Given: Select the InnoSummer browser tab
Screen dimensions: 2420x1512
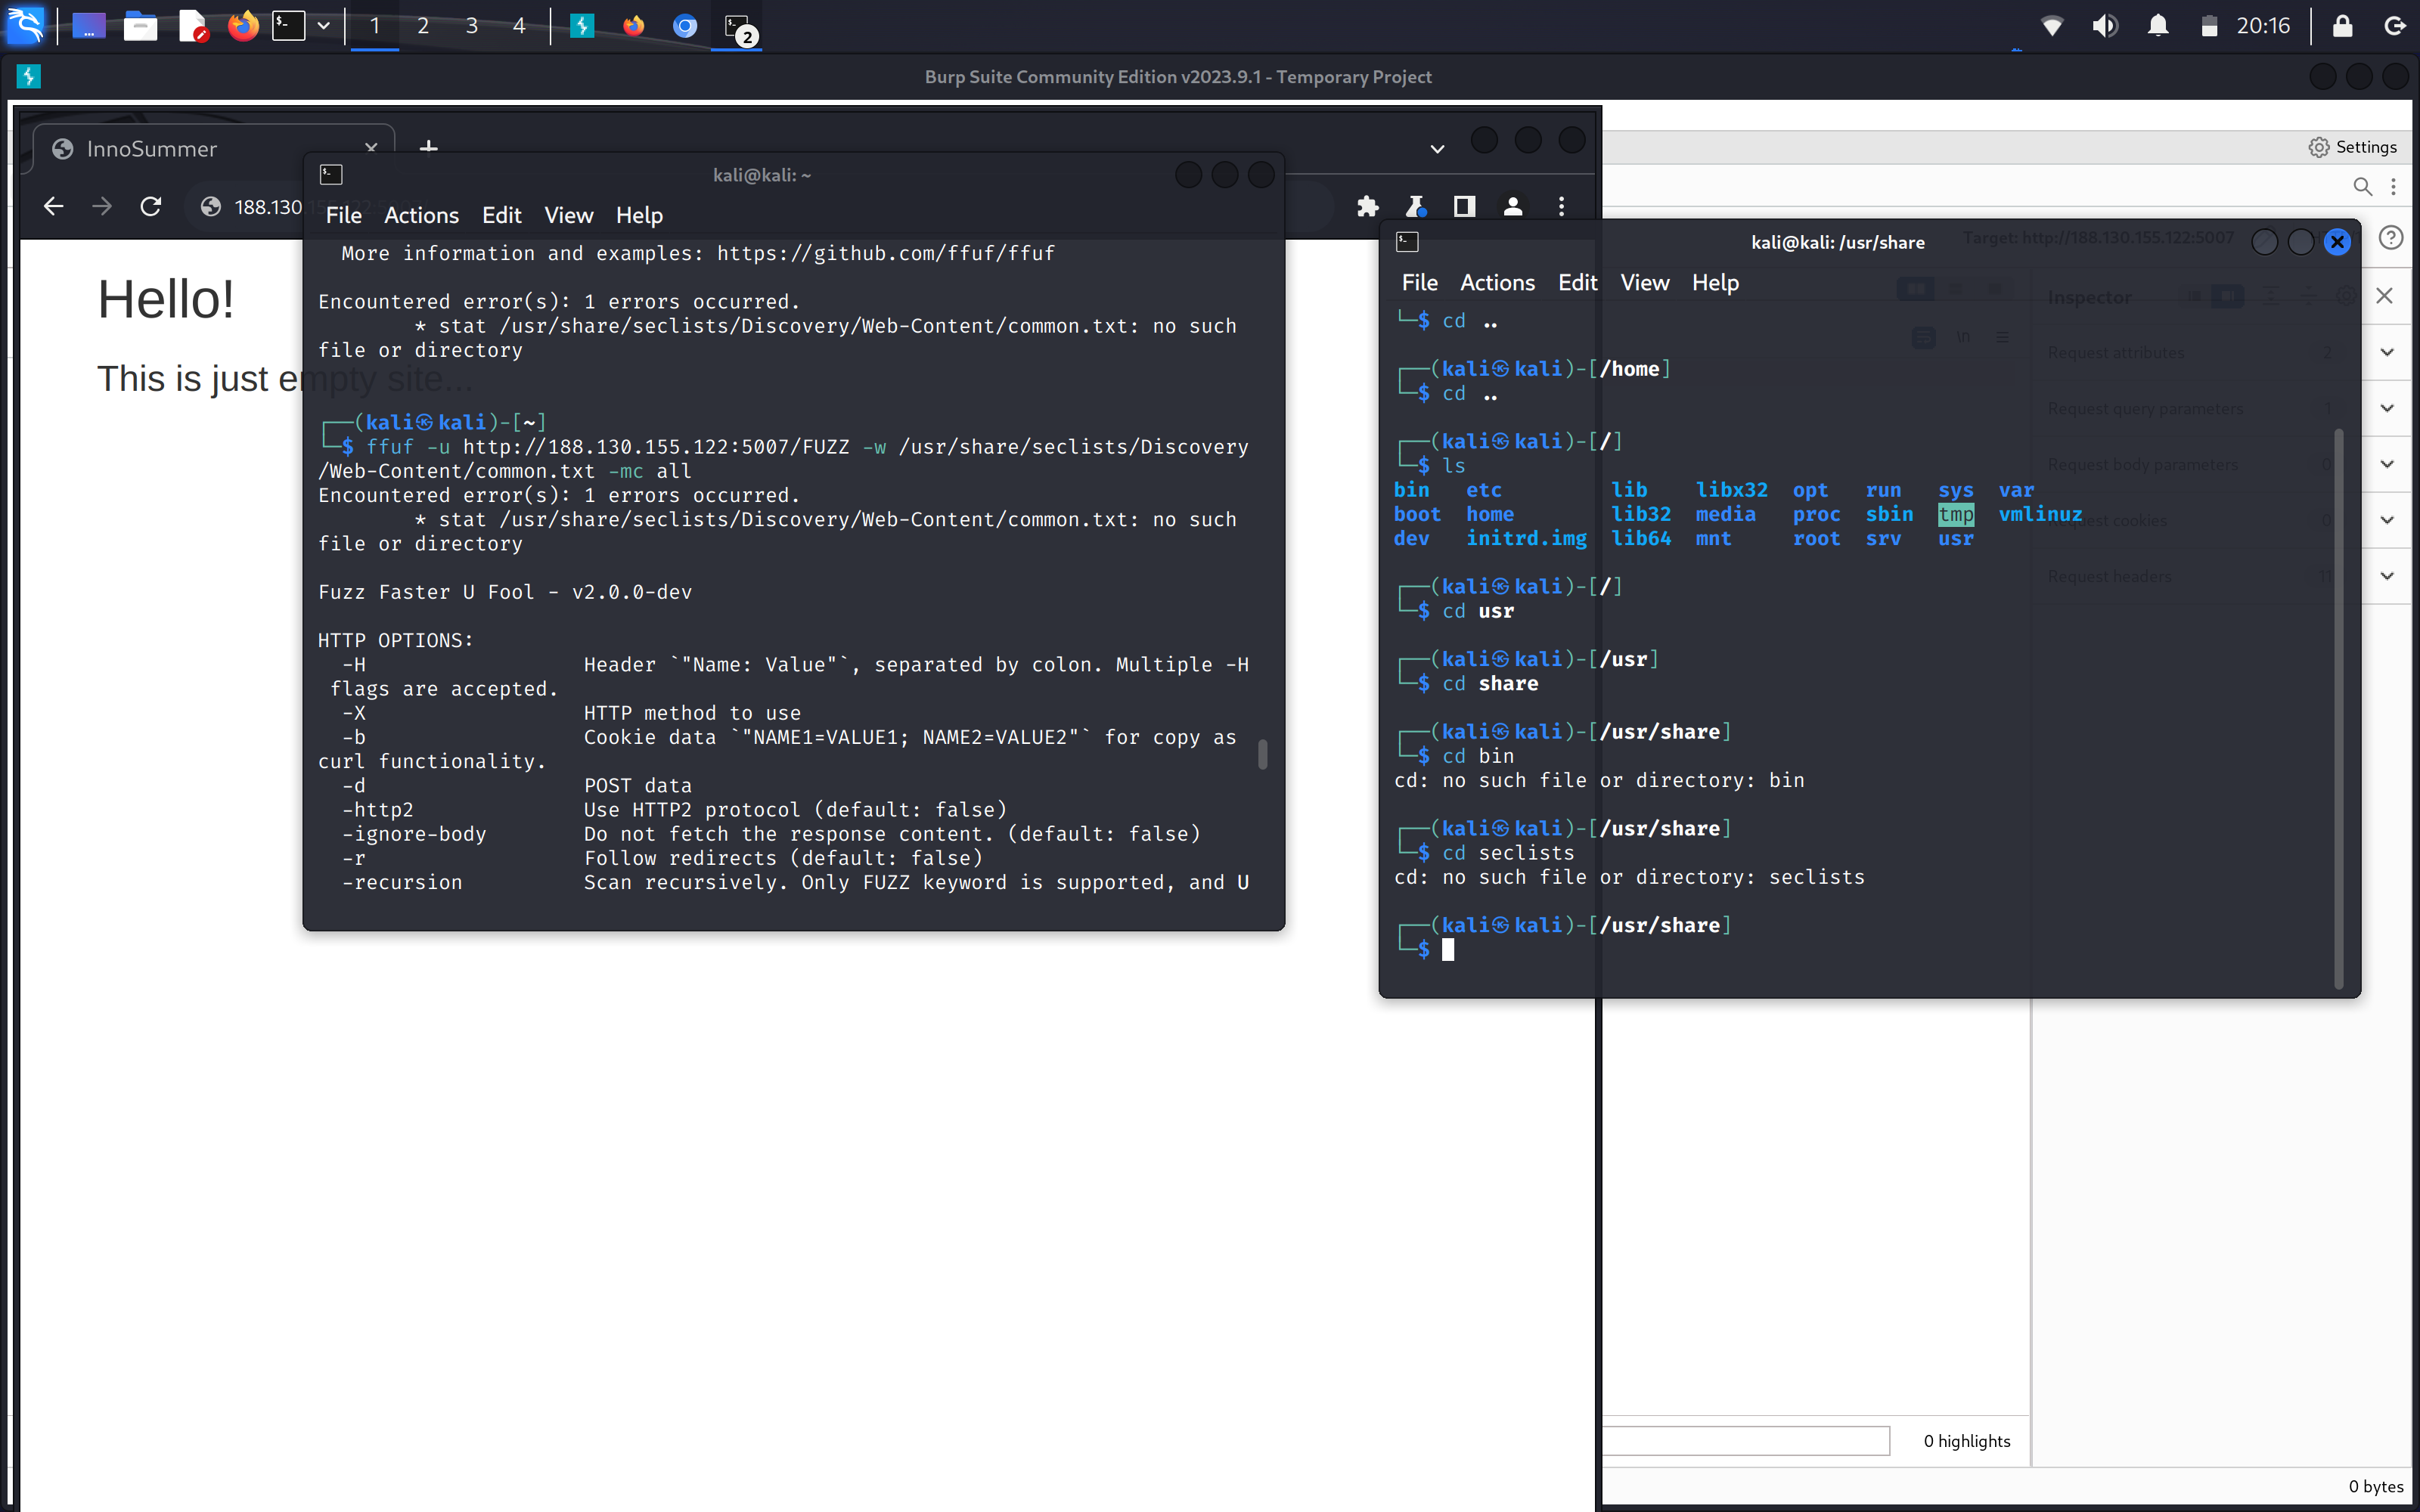Looking at the screenshot, I should tap(212, 149).
